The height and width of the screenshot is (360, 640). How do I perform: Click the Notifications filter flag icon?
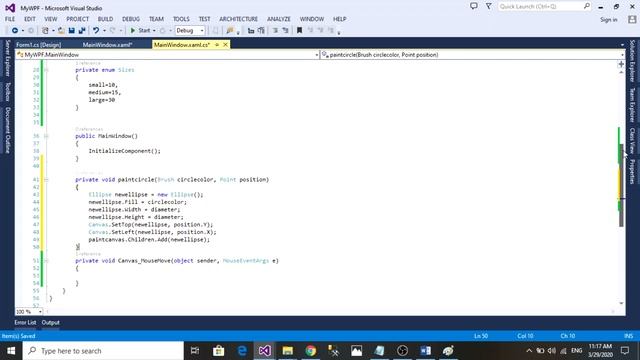click(489, 6)
